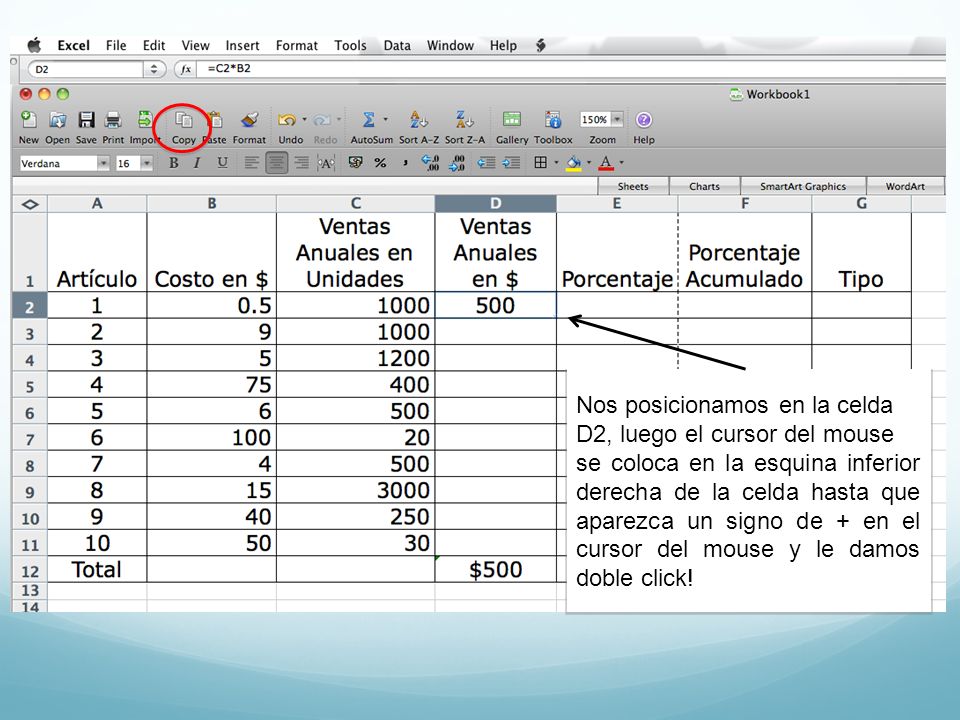
Task: Open the Tools menu
Action: (x=350, y=45)
